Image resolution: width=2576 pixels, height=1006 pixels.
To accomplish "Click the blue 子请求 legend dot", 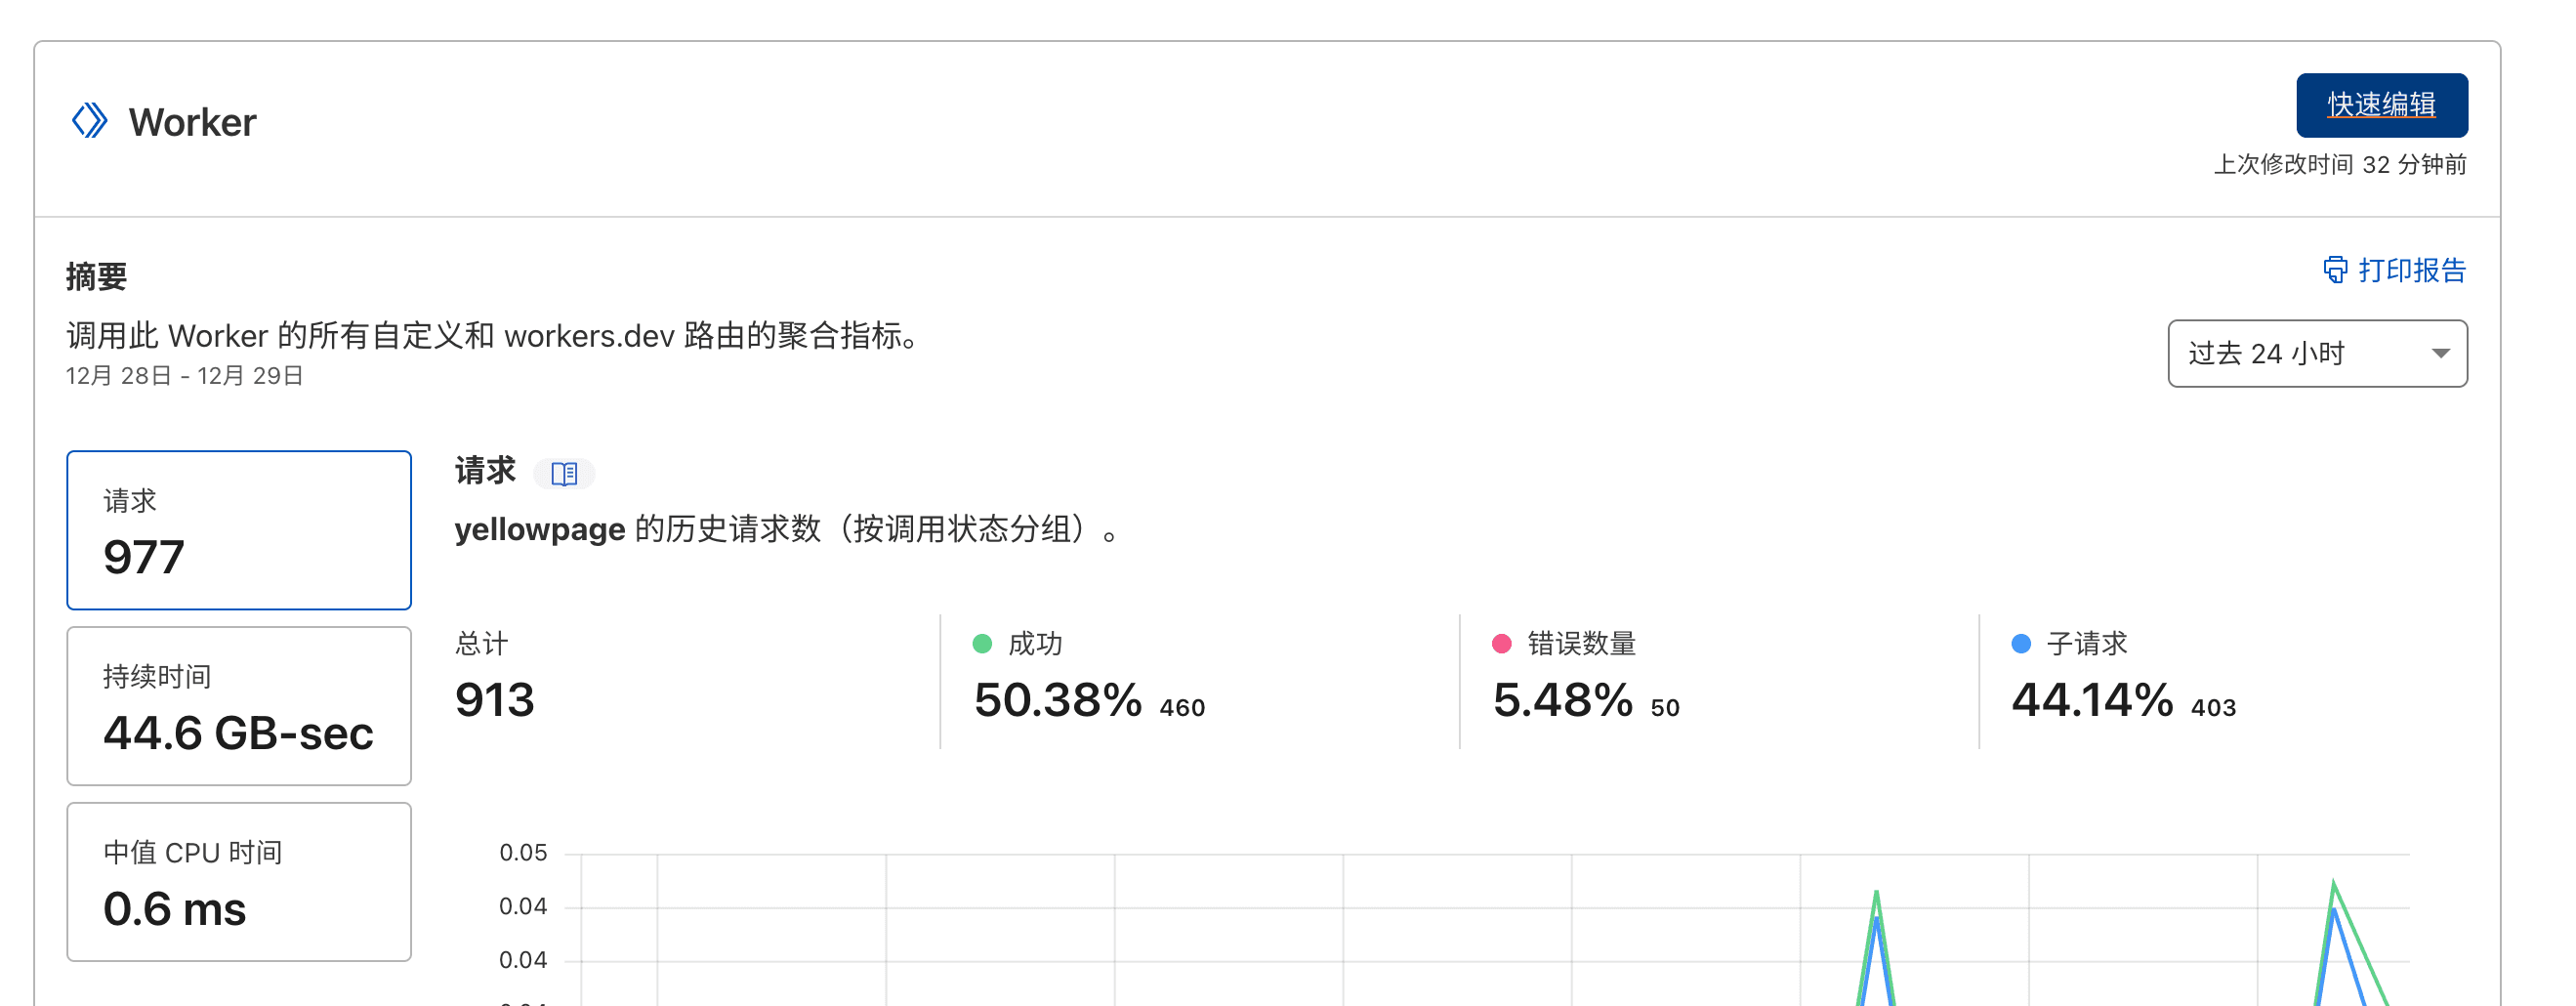I will 2021,644.
